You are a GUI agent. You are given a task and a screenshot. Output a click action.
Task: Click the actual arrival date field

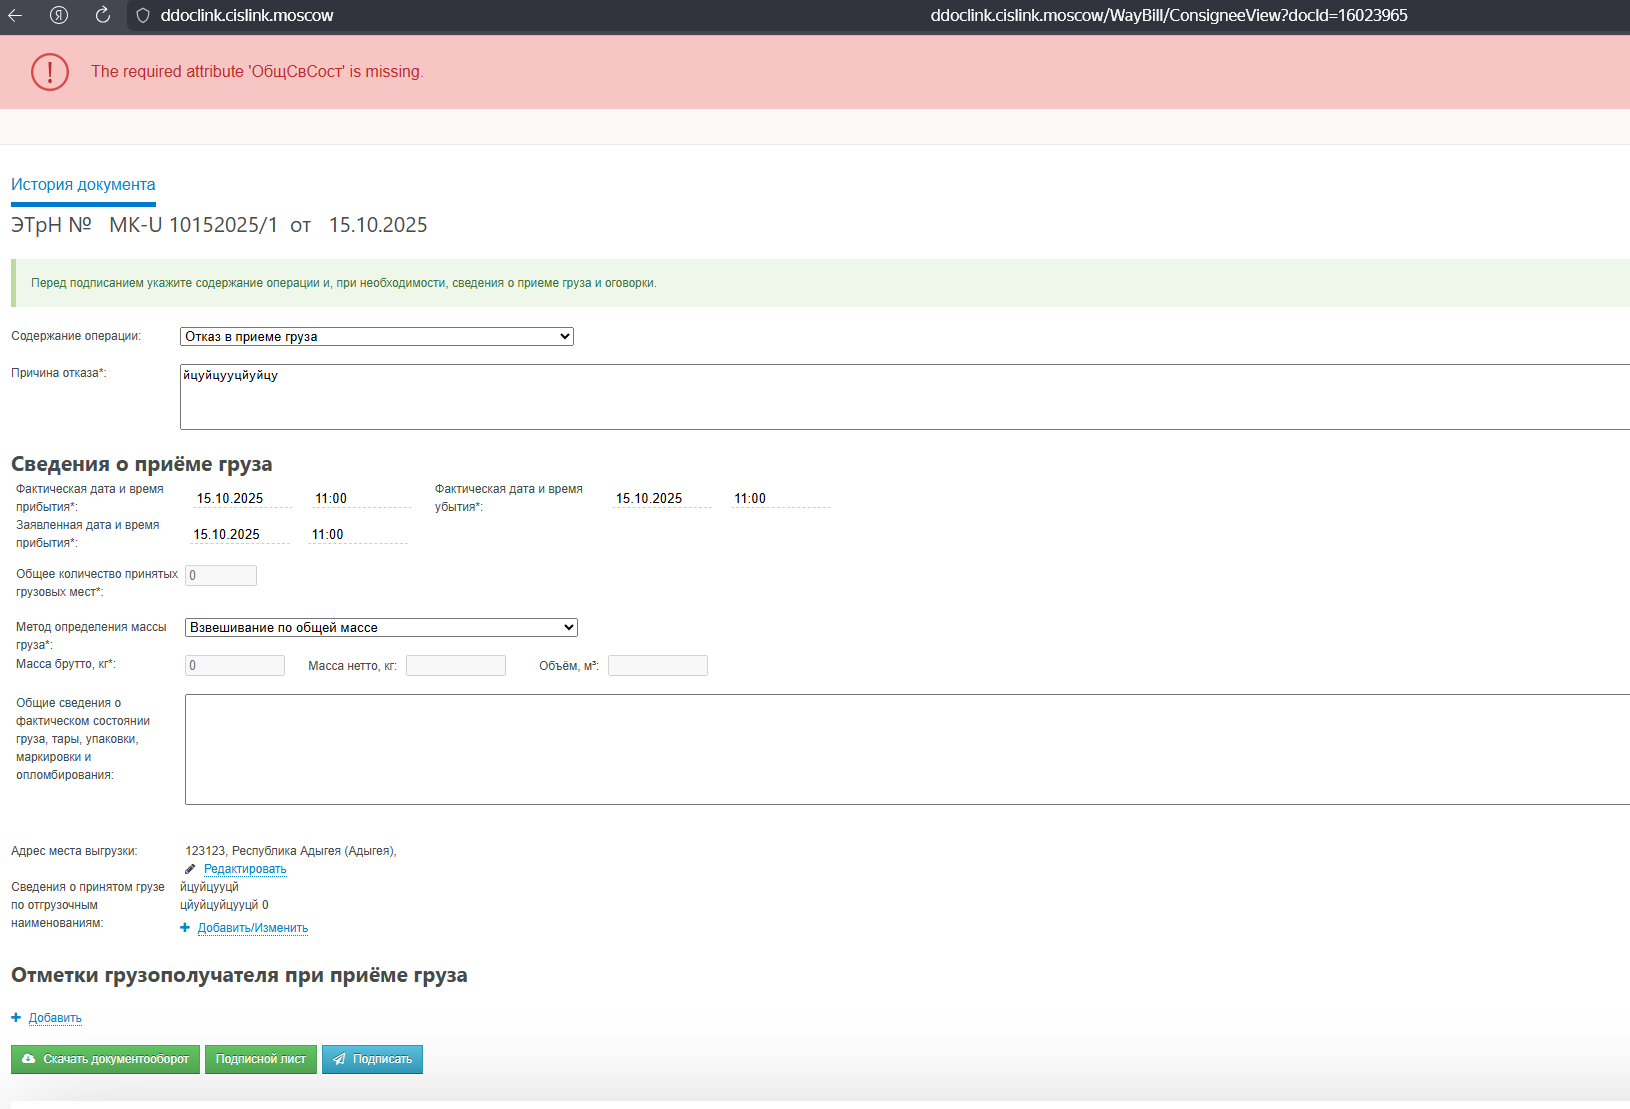click(243, 498)
